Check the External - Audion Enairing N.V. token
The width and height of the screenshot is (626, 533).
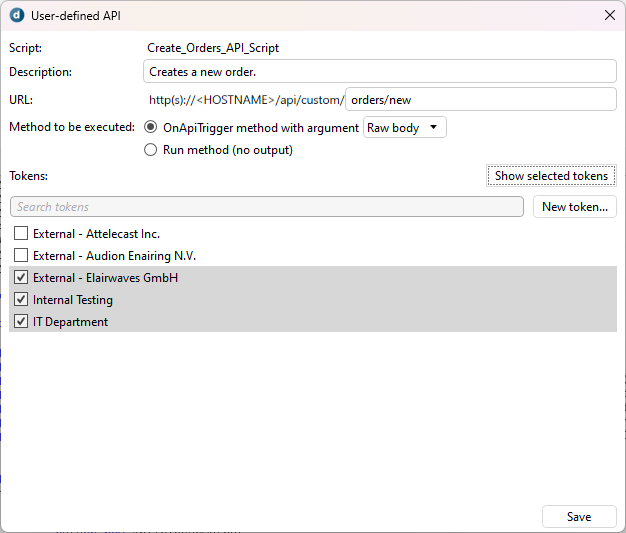[21, 255]
